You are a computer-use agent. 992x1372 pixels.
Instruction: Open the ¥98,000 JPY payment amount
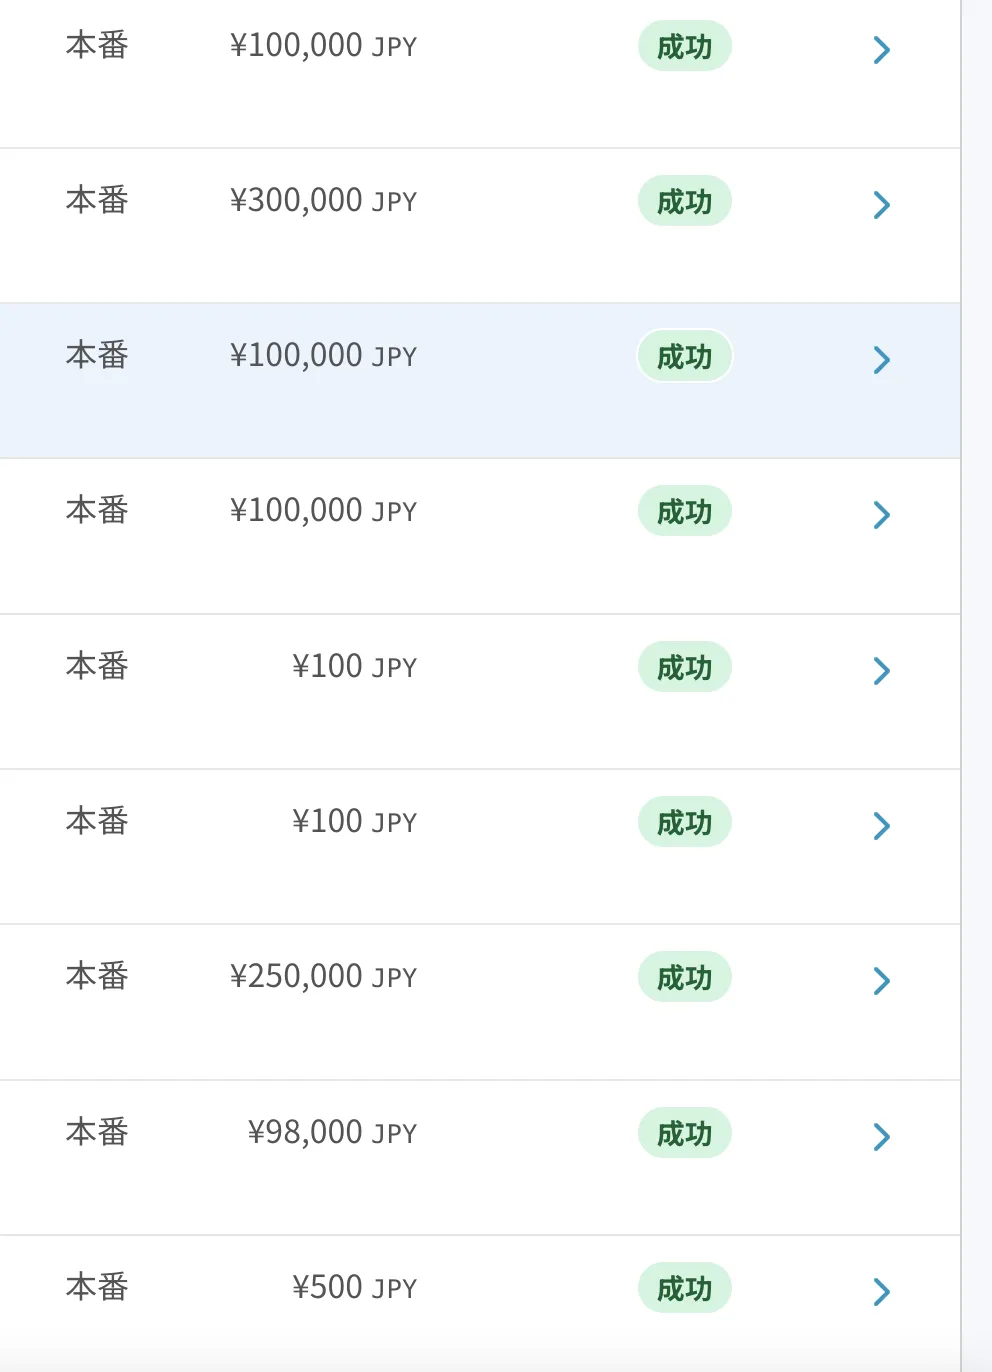pyautogui.click(x=332, y=1132)
